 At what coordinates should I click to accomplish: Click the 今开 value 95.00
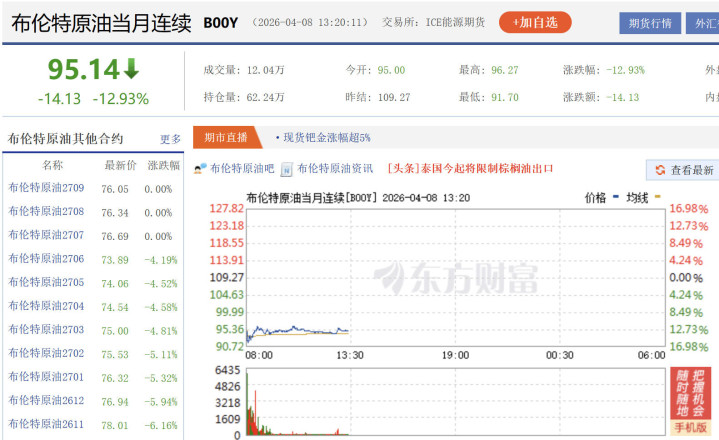pyautogui.click(x=391, y=70)
